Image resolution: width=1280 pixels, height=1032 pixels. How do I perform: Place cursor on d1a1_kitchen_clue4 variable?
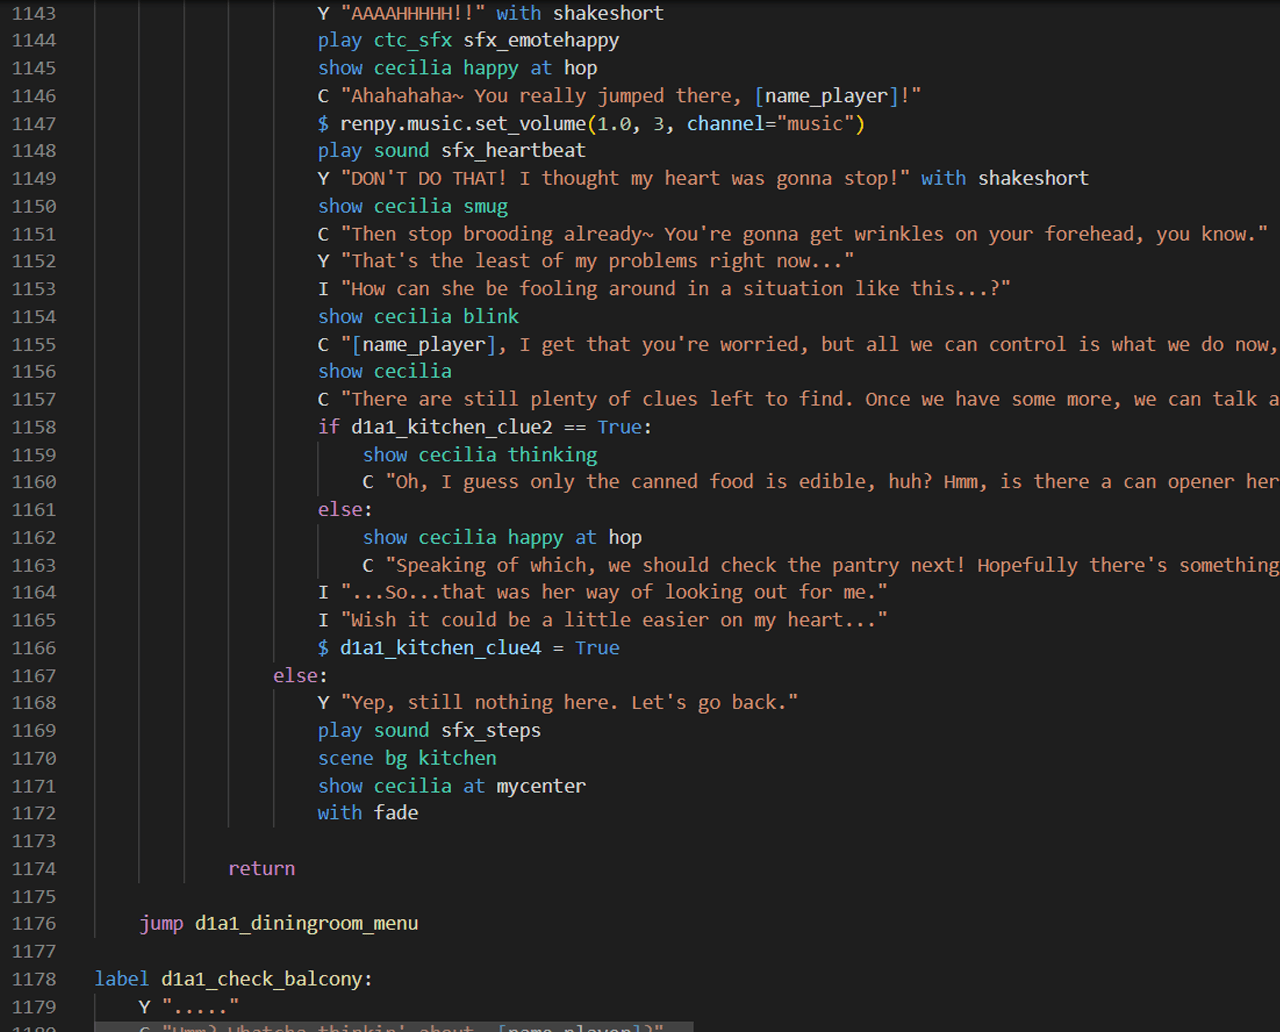[440, 648]
